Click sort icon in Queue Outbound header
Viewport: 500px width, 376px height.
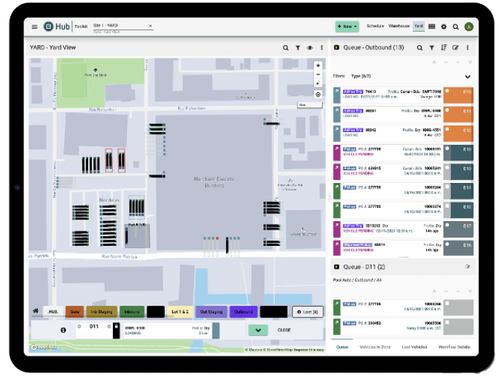point(444,48)
